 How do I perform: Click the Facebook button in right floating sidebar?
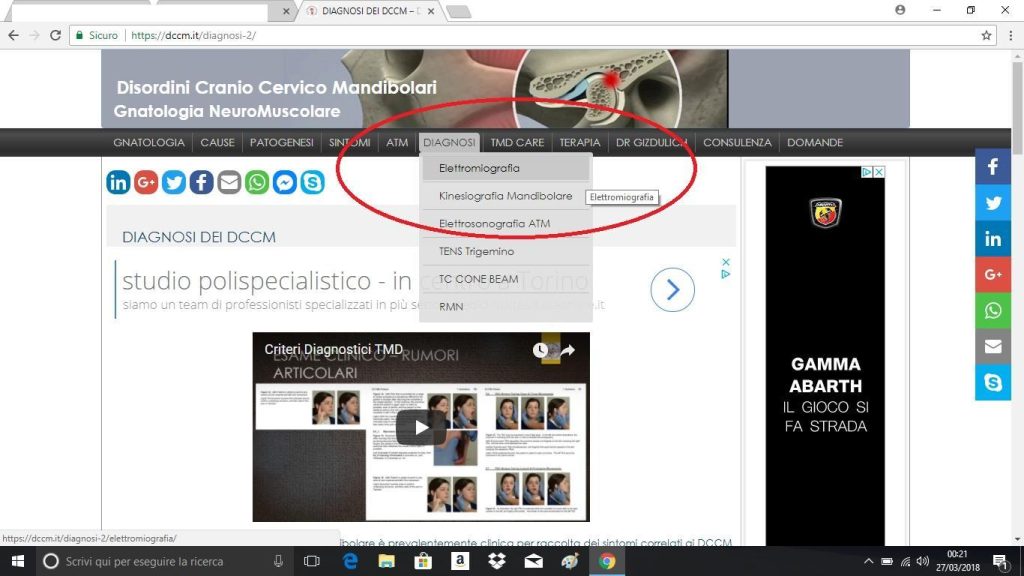(x=993, y=167)
